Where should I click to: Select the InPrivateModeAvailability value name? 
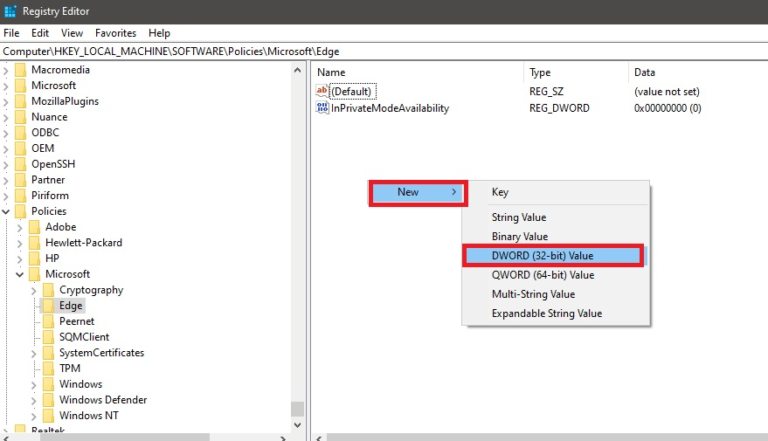(390, 108)
